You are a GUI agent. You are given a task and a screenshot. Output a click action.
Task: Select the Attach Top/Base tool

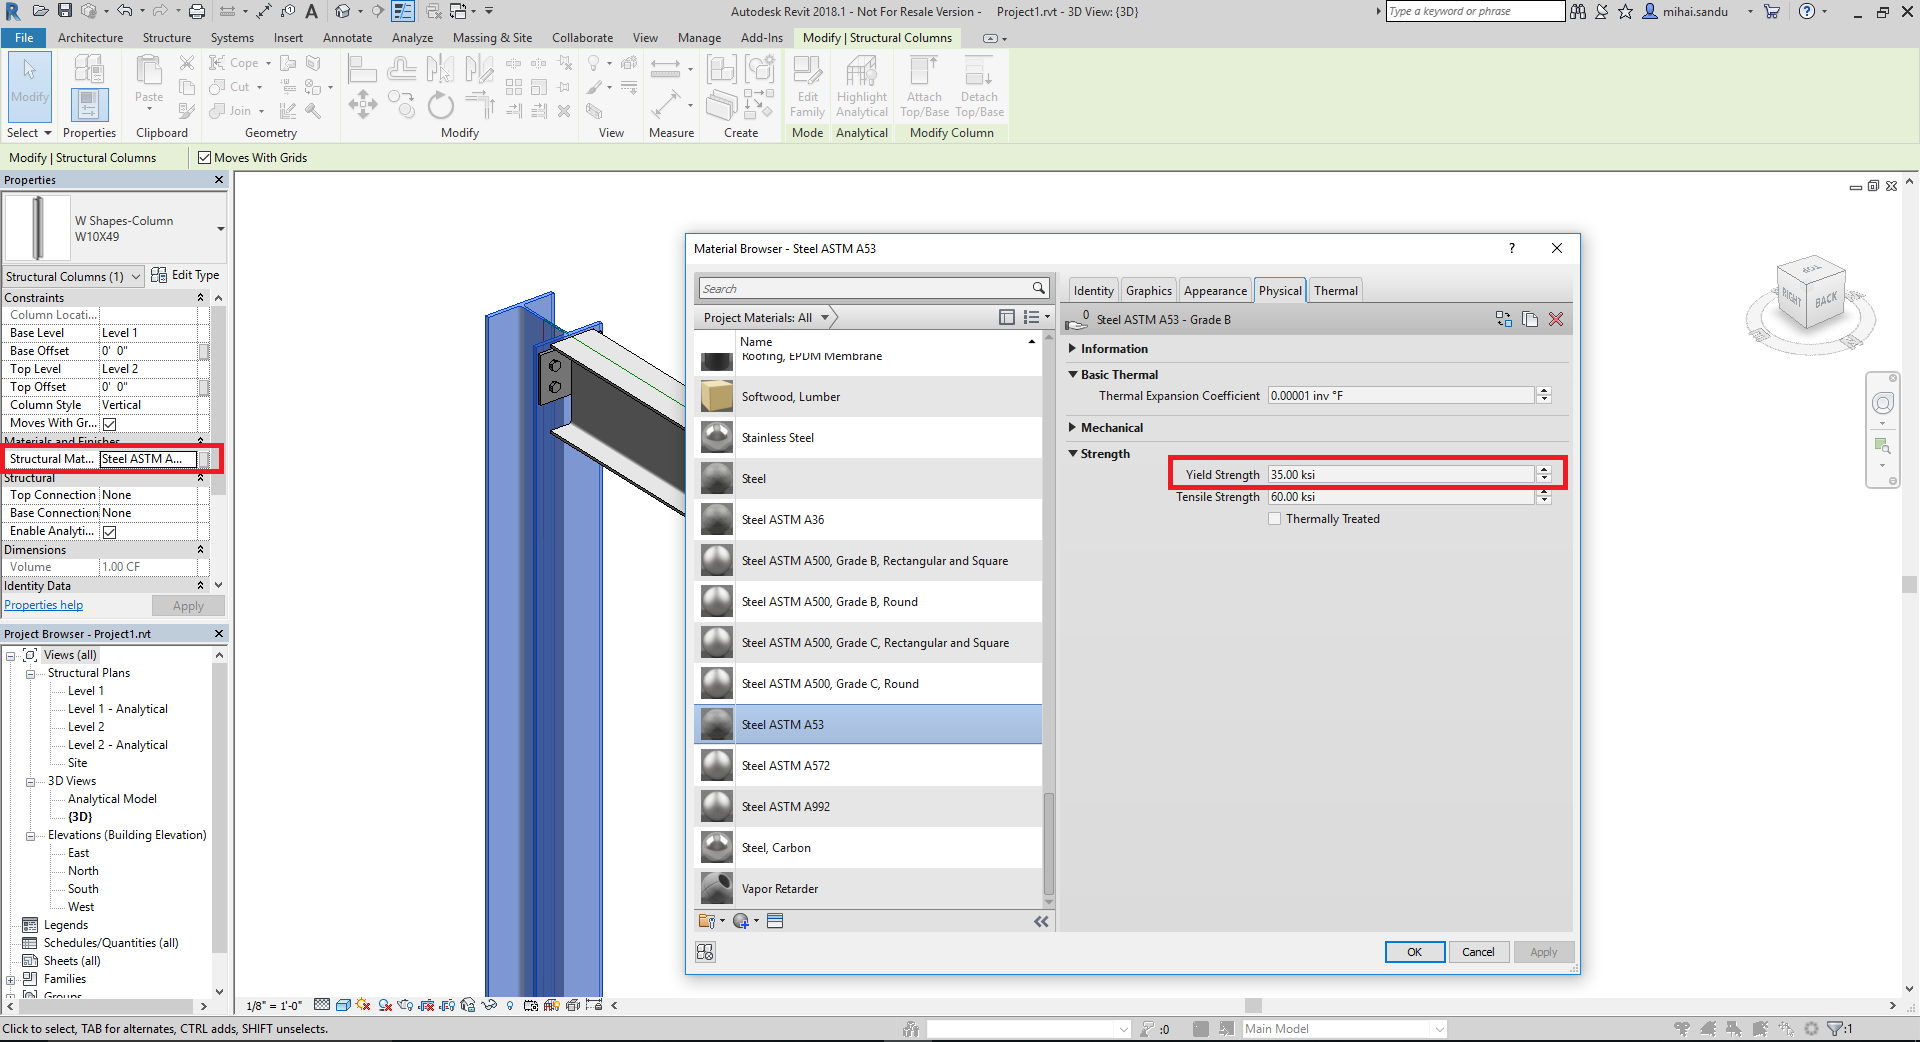[923, 87]
